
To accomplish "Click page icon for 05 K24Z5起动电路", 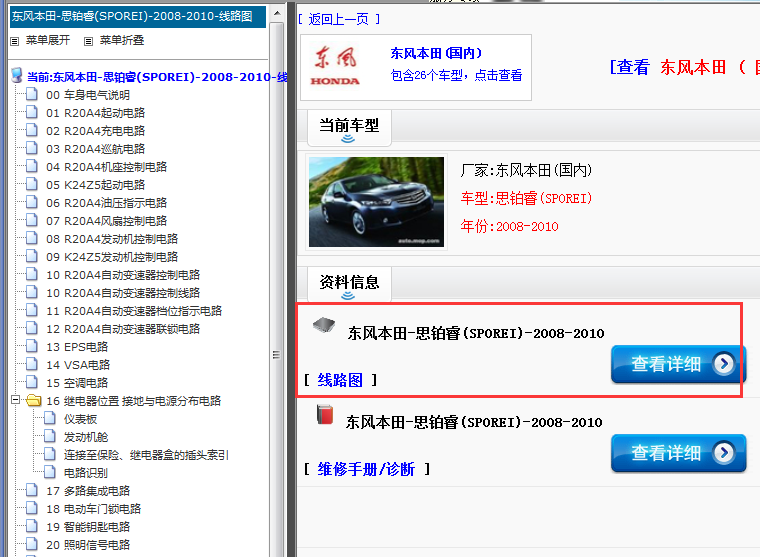I will click(x=32, y=184).
